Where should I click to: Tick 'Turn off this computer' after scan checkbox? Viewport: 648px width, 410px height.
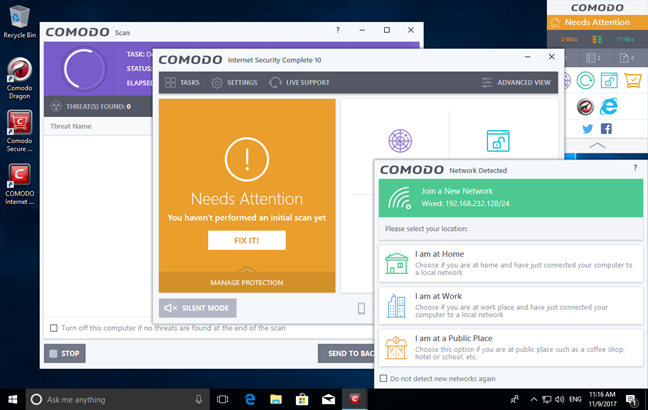[x=54, y=328]
